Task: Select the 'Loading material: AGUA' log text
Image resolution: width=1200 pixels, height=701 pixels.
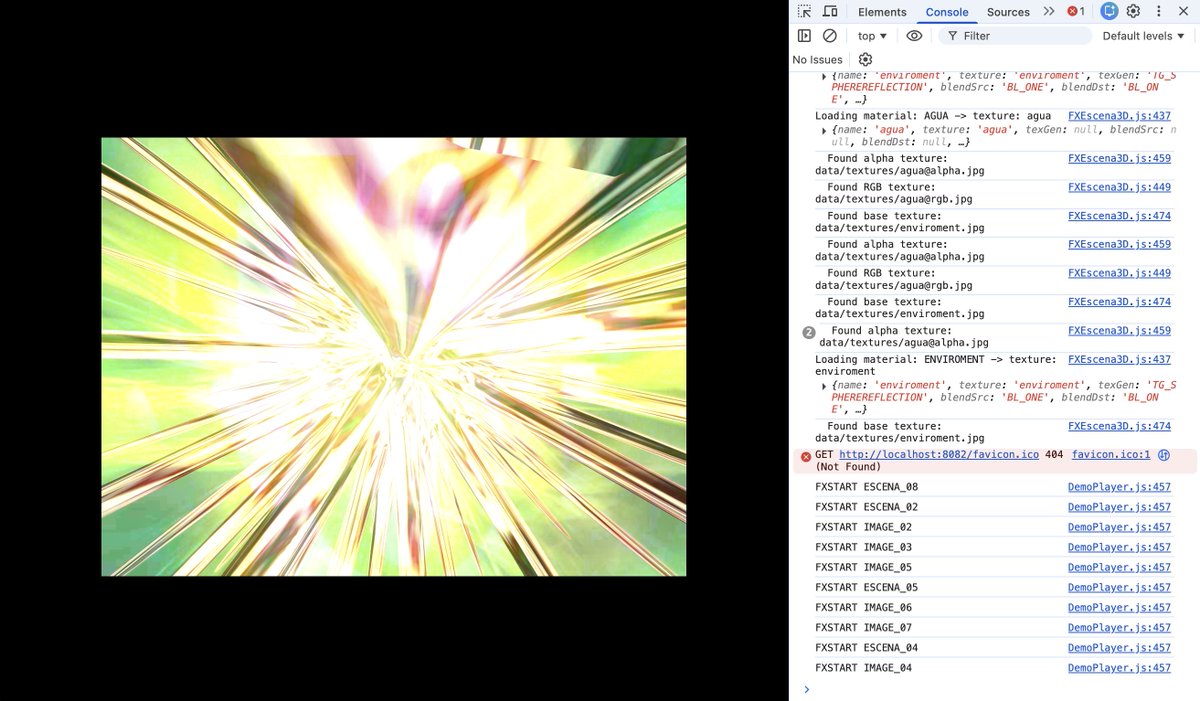Action: 883,116
